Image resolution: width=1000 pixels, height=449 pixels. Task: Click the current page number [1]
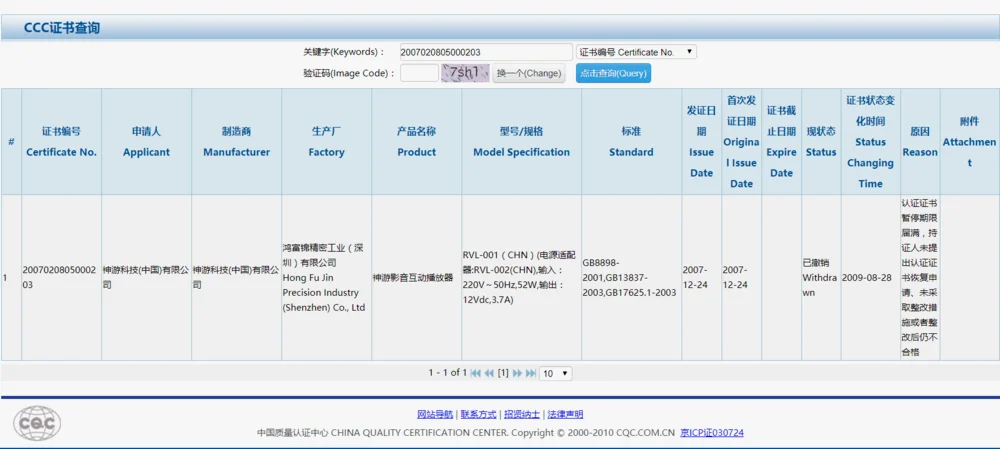tap(503, 373)
